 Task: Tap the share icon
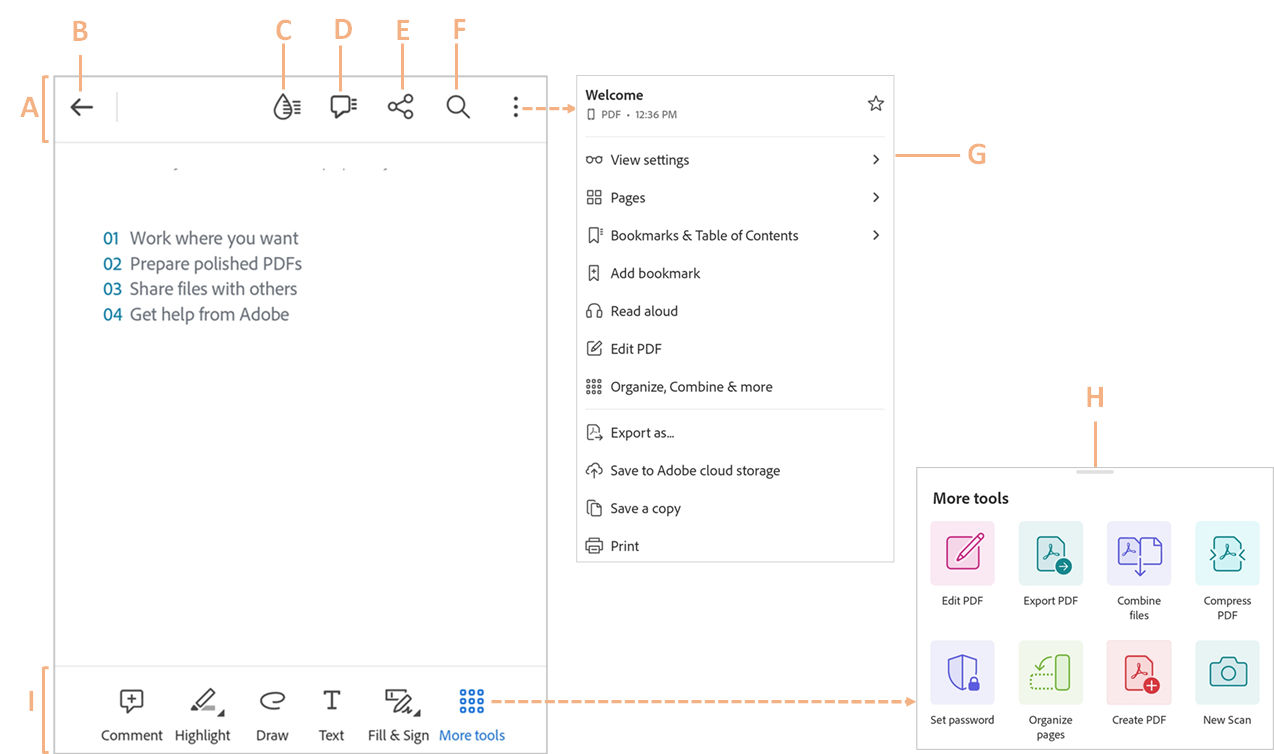(x=400, y=107)
